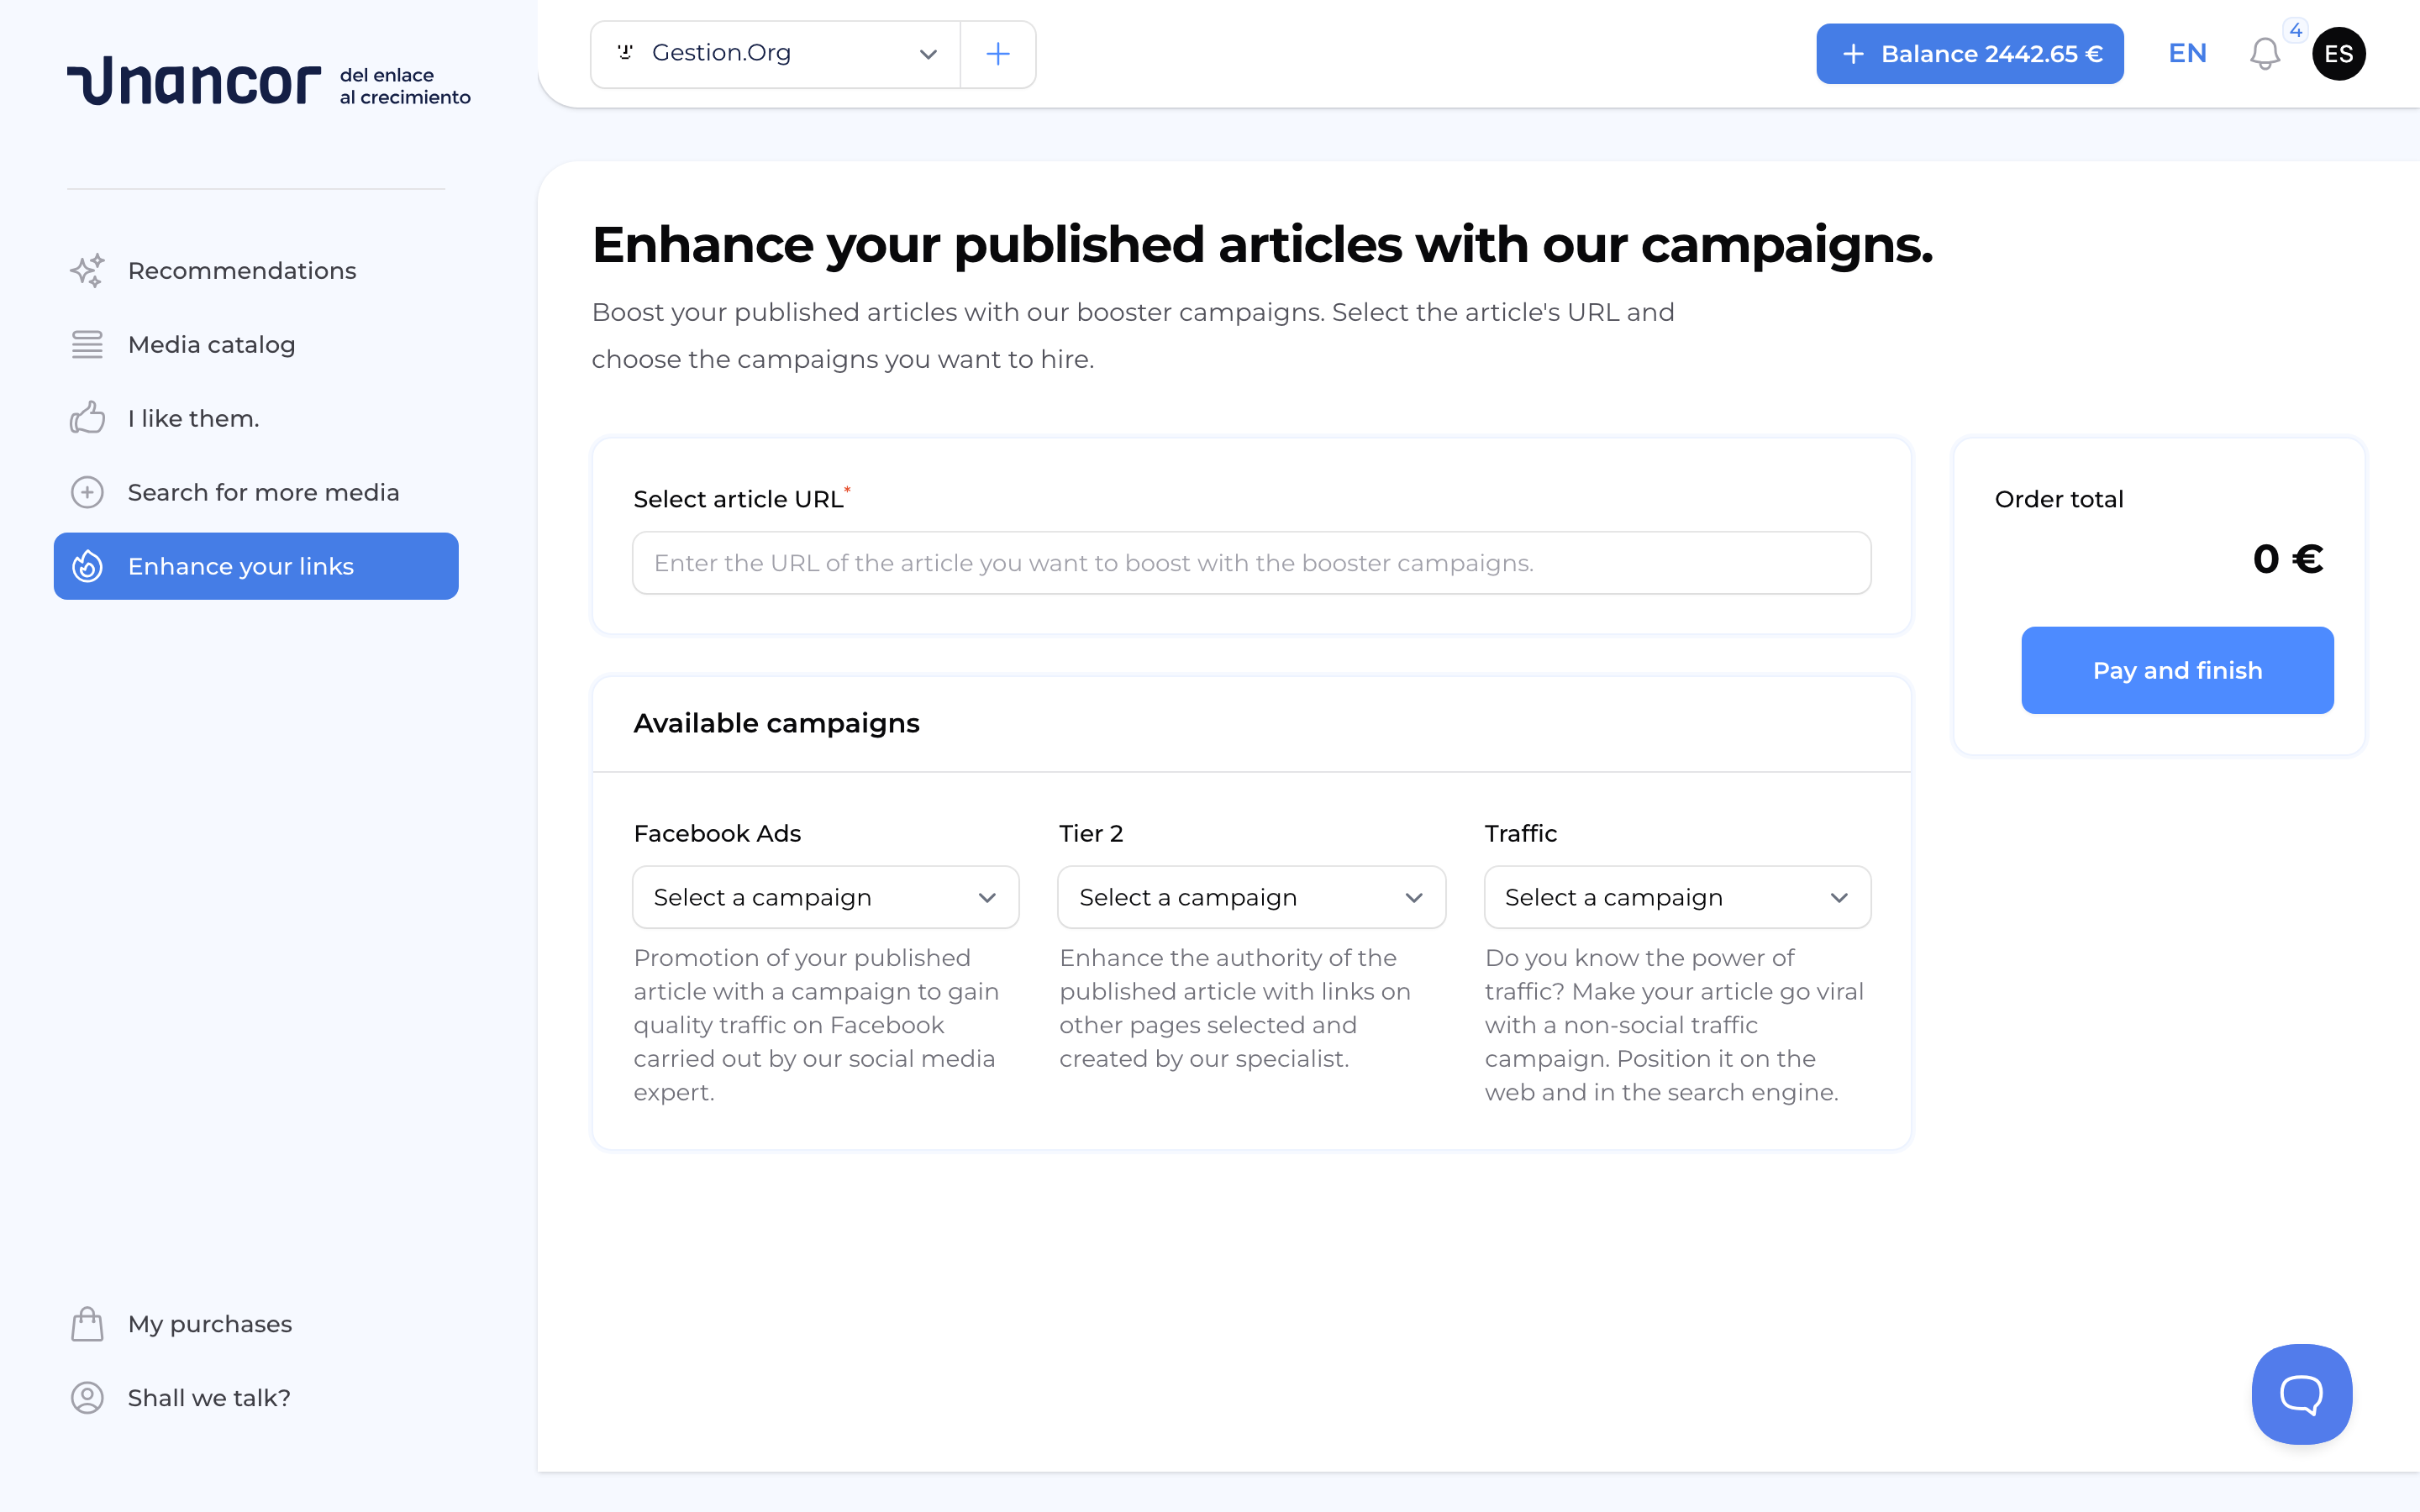This screenshot has height=1512, width=2420.
Task: Click the plus icon for Search for more media
Action: [87, 492]
